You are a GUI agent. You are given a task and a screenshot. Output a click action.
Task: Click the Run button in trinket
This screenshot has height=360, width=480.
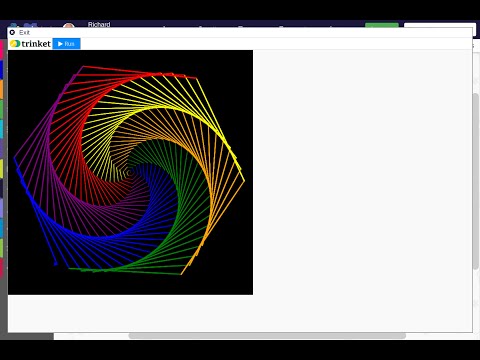(x=66, y=44)
